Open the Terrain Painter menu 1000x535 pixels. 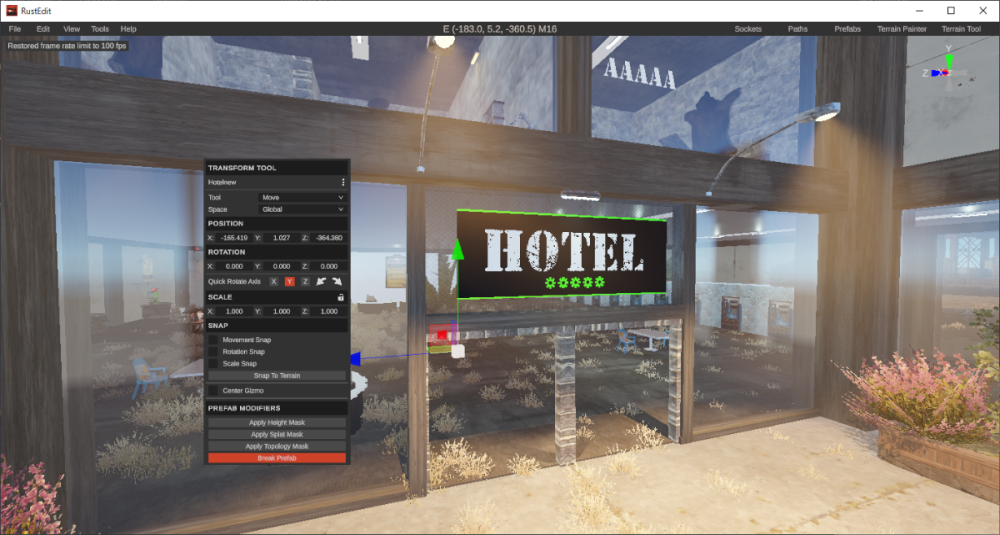[901, 29]
